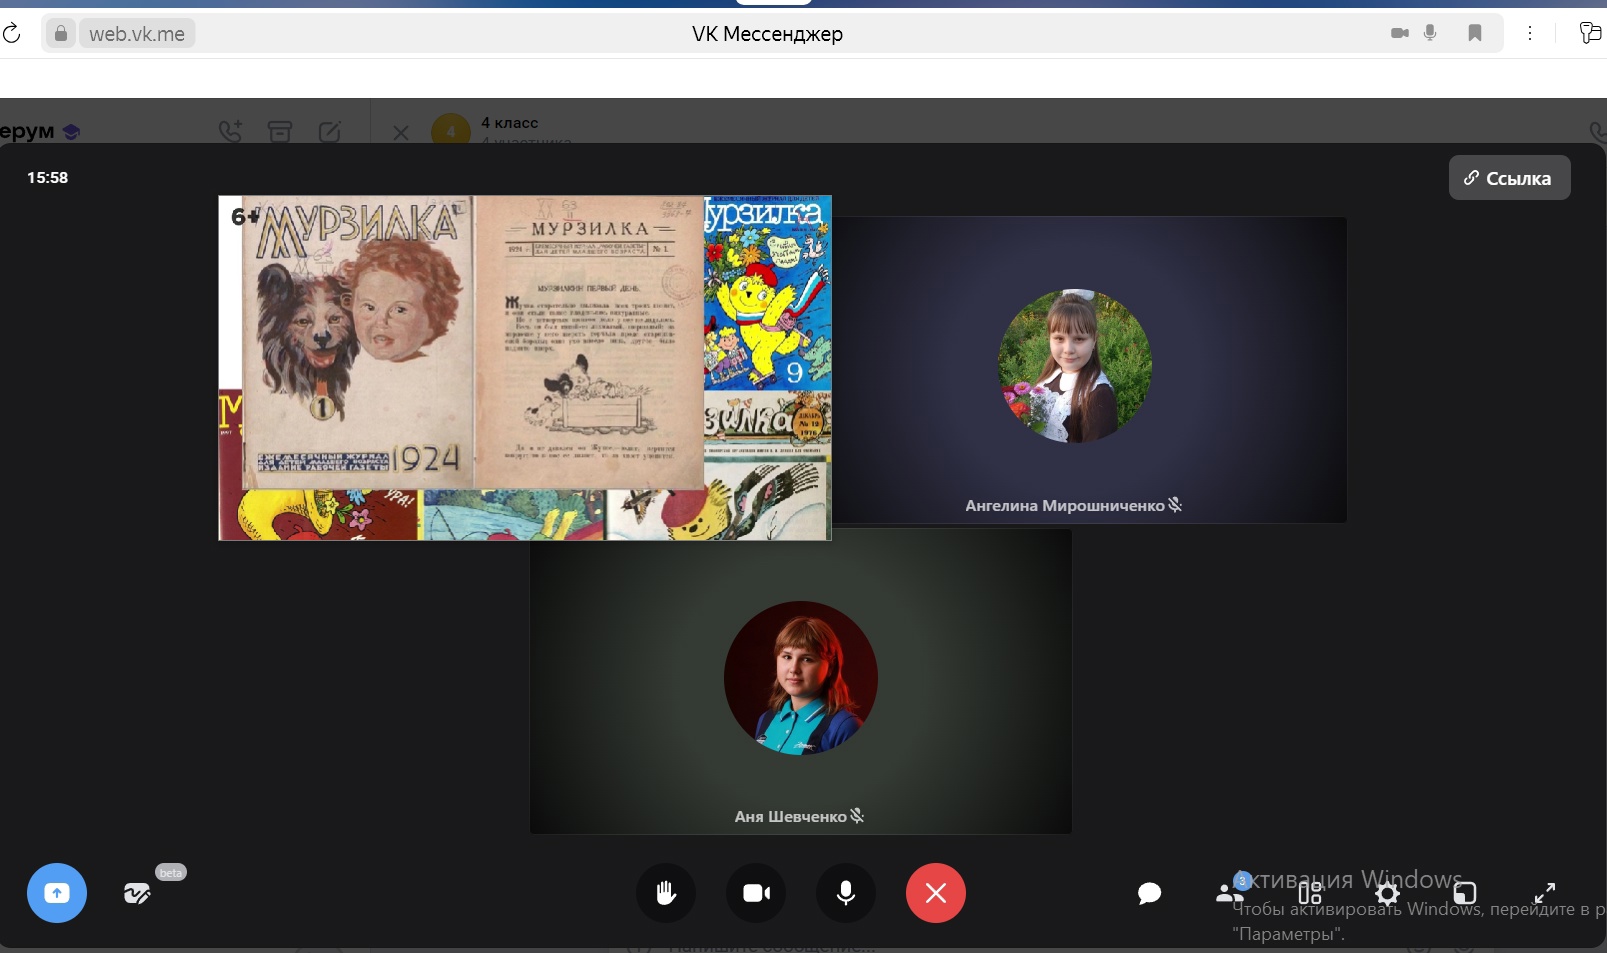The height and width of the screenshot is (953, 1607).
Task: Start a new call from chat list header
Action: coord(231,131)
